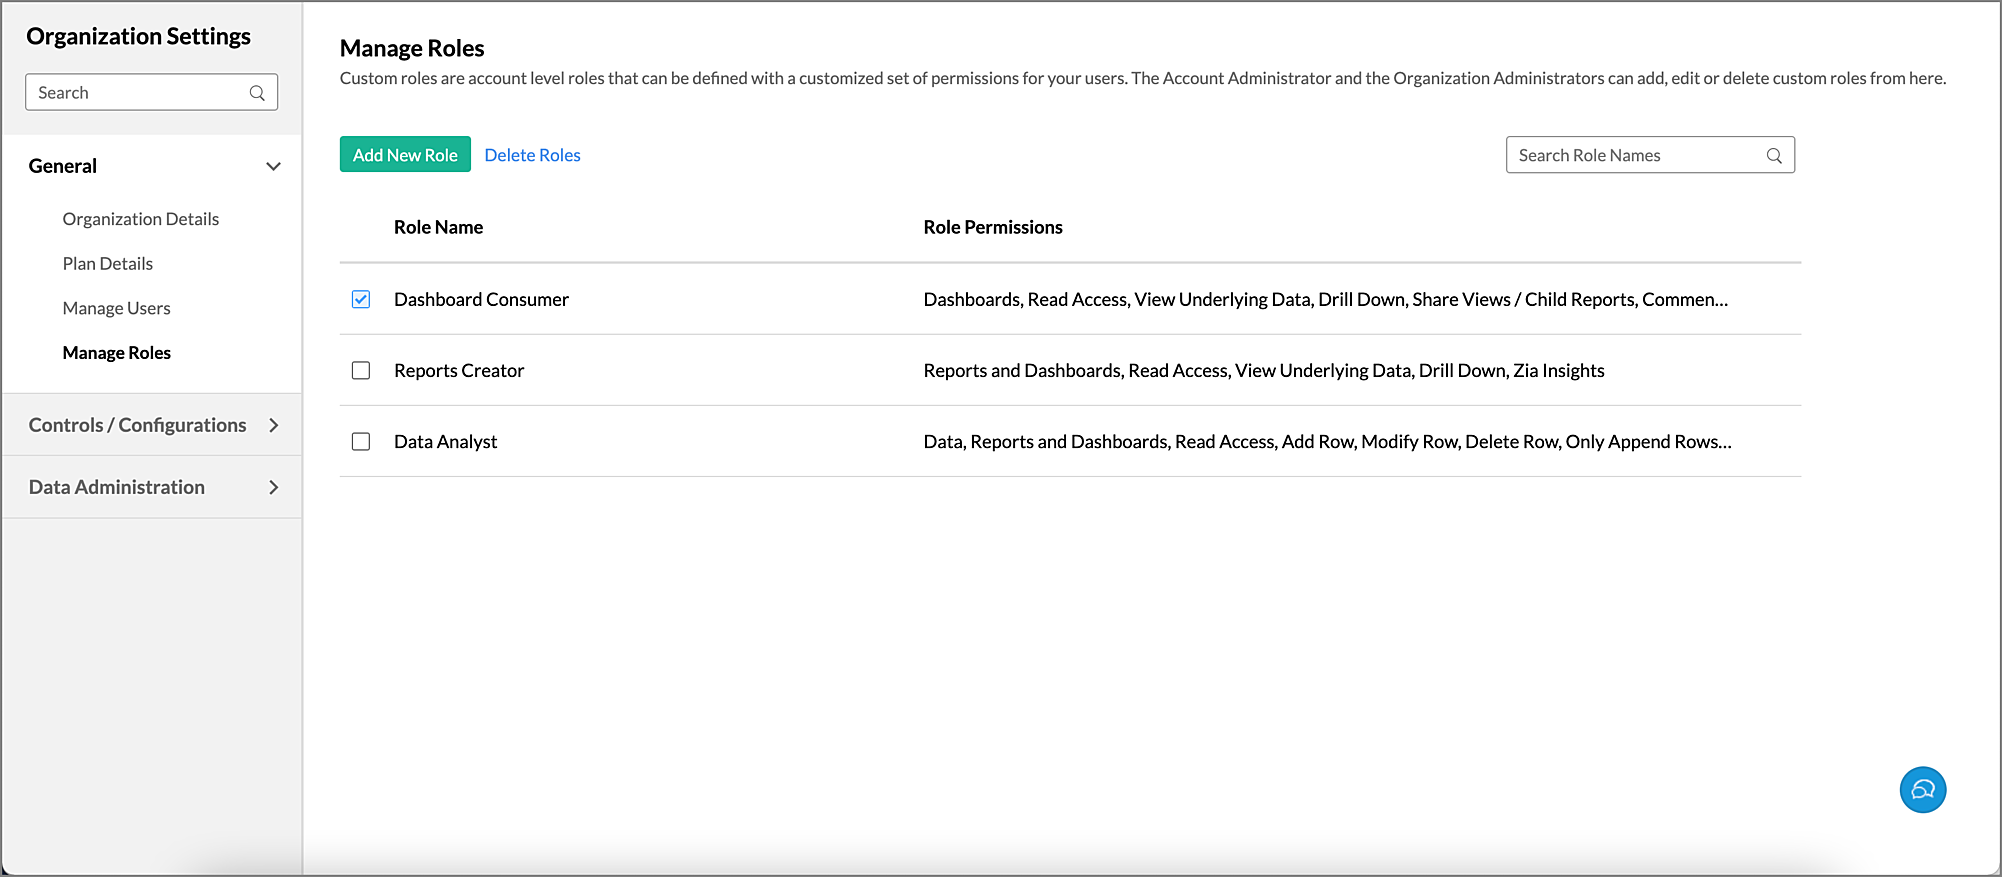
Task: Tick the Data Analyst role checkbox
Action: pyautogui.click(x=361, y=441)
